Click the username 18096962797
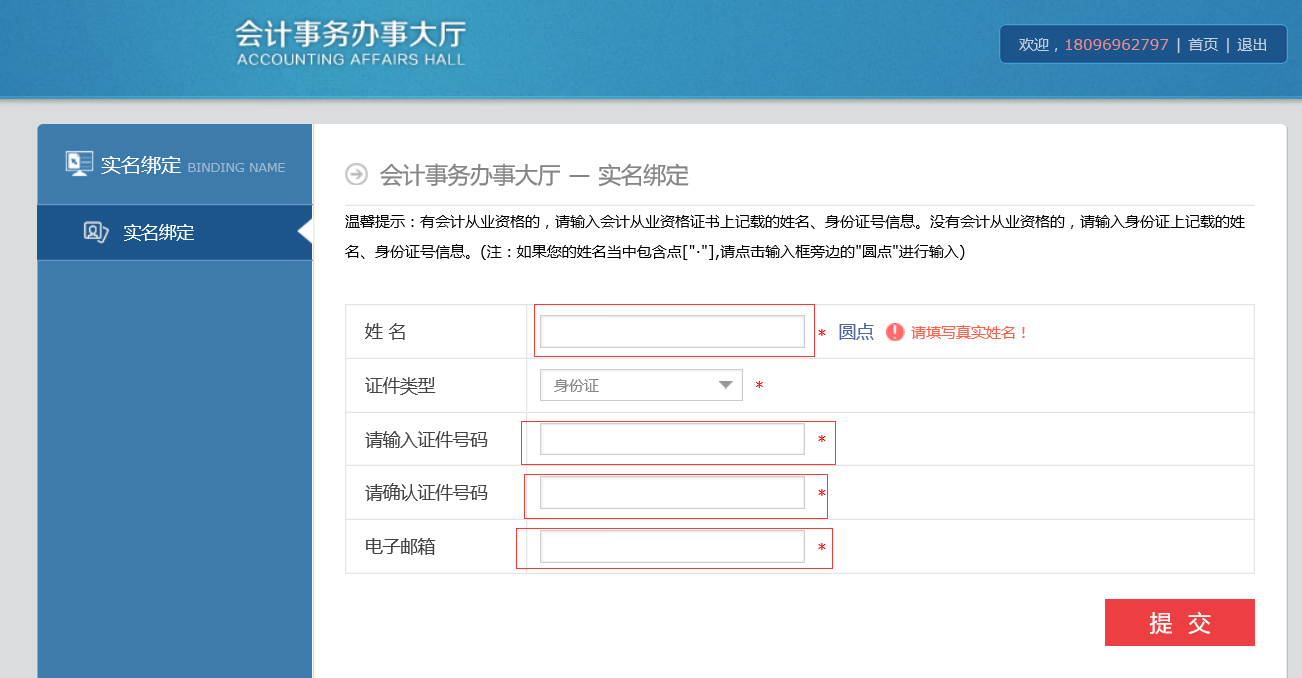The width and height of the screenshot is (1302, 678). point(1116,44)
